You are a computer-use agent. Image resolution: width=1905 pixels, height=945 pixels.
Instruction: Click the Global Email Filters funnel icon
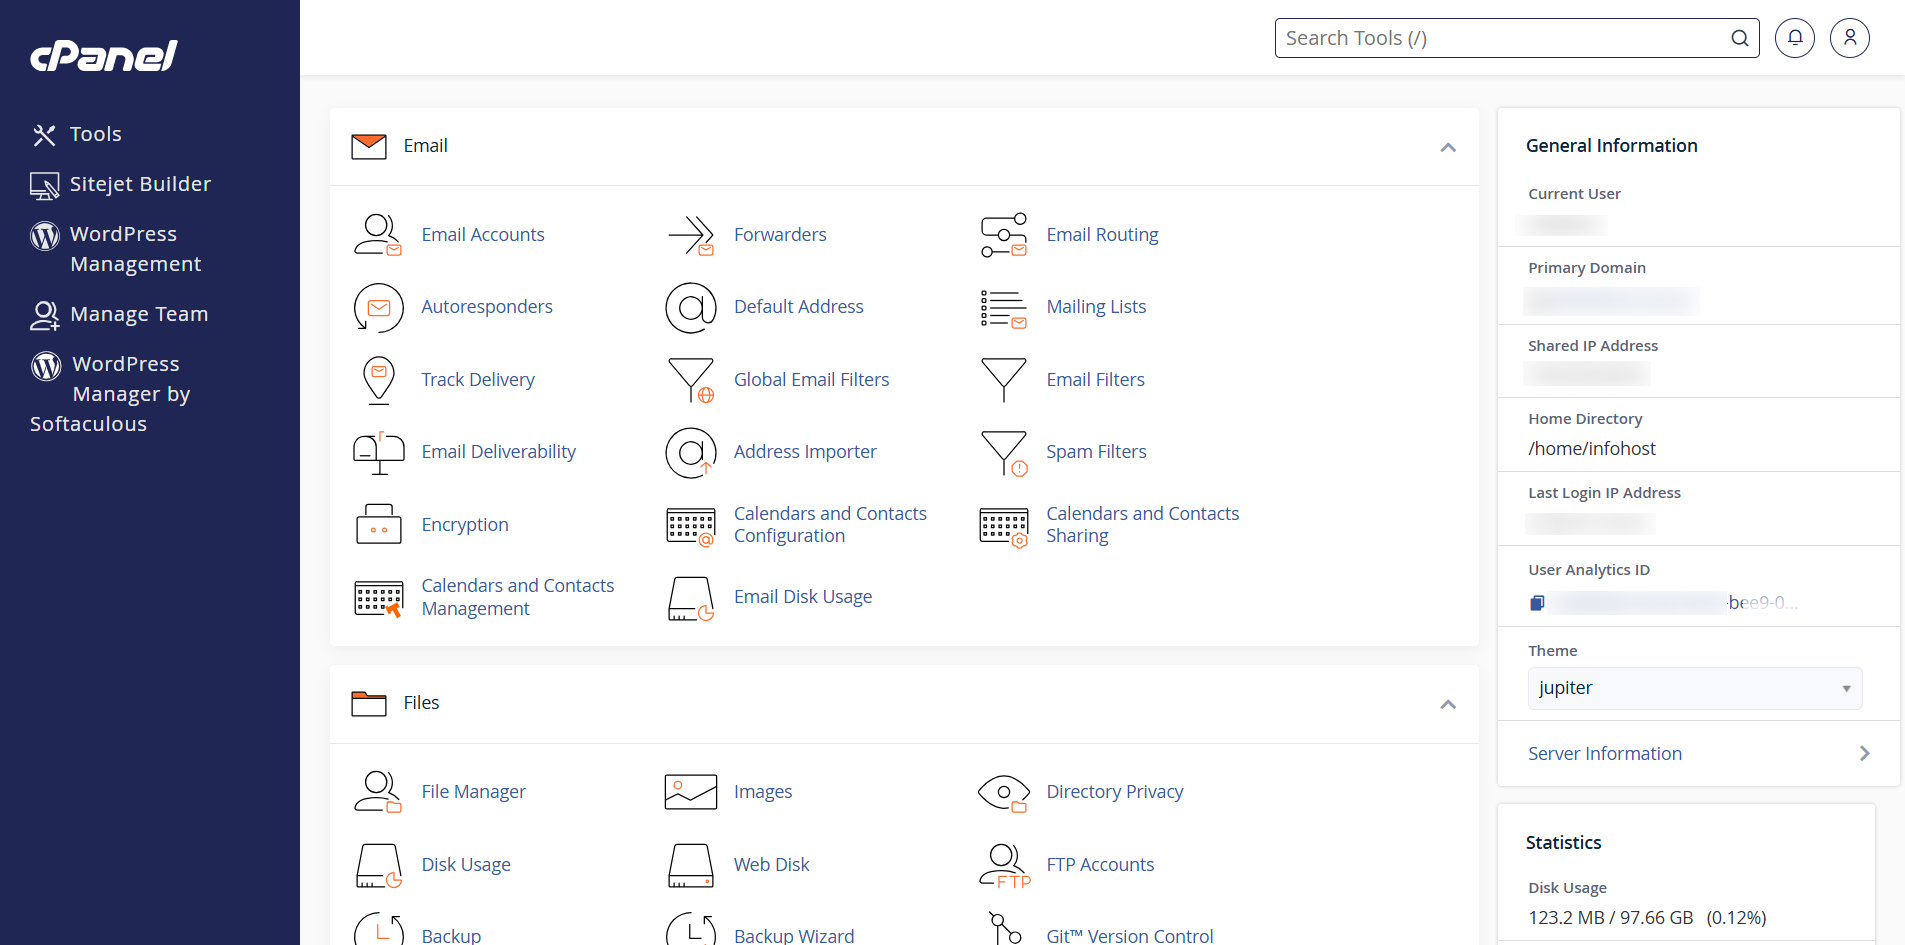click(x=691, y=380)
